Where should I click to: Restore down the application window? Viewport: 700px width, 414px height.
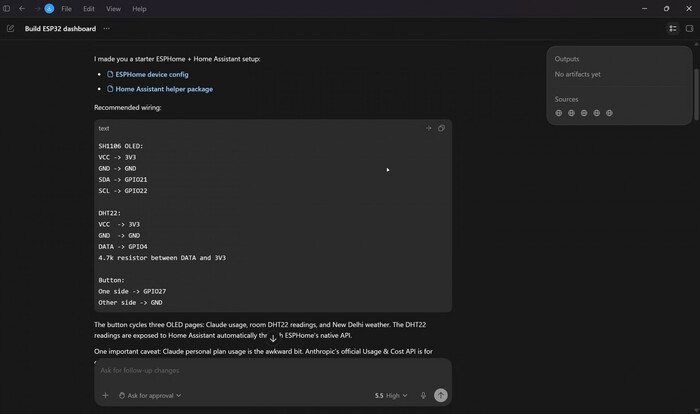click(667, 8)
